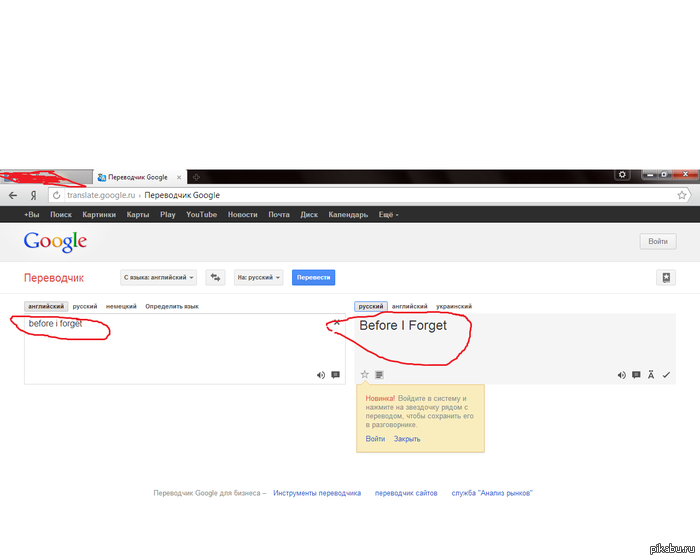
Task: Open 'служба "Анализ рынков"' footer link
Action: (x=492, y=493)
